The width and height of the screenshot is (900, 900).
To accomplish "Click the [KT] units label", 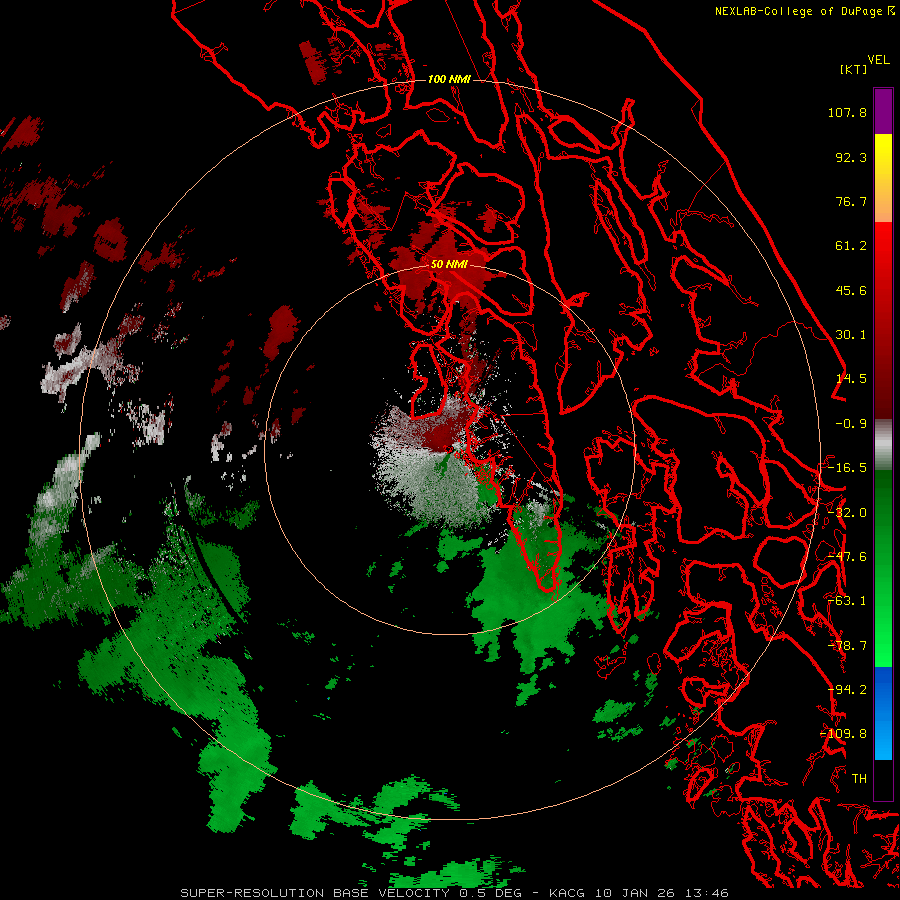I will click(x=853, y=69).
